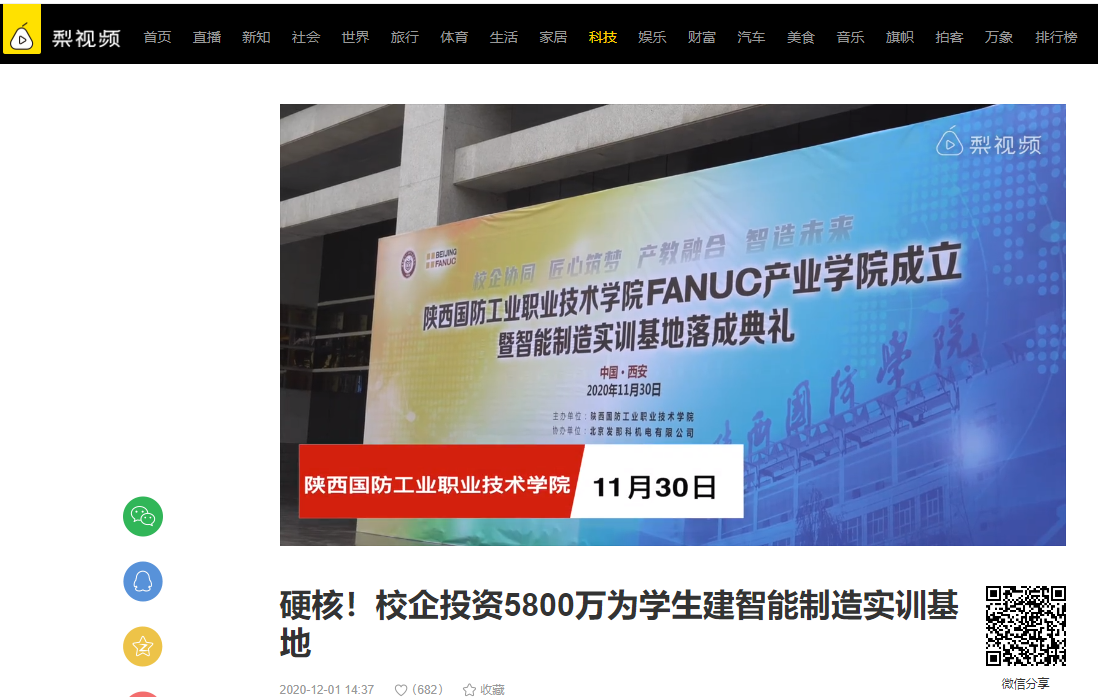Open the 首页 home menu item
This screenshot has height=697, width=1098.
pos(157,37)
